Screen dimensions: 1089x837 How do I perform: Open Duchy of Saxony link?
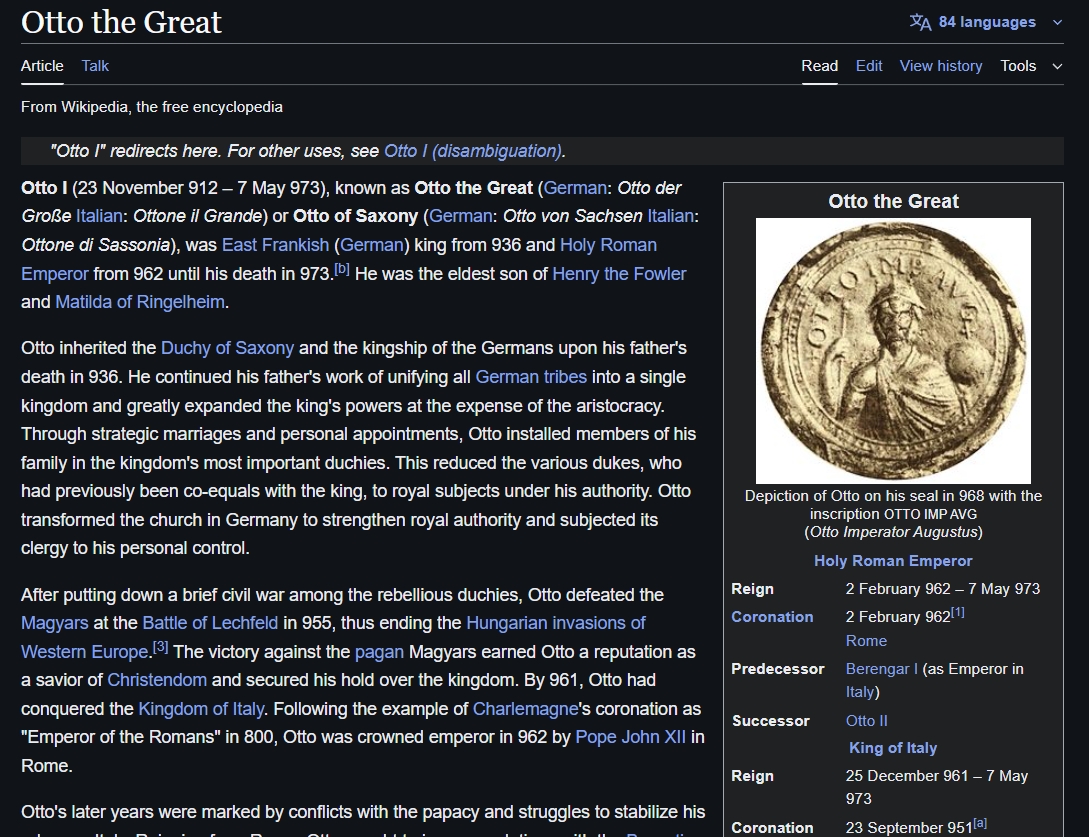[227, 348]
